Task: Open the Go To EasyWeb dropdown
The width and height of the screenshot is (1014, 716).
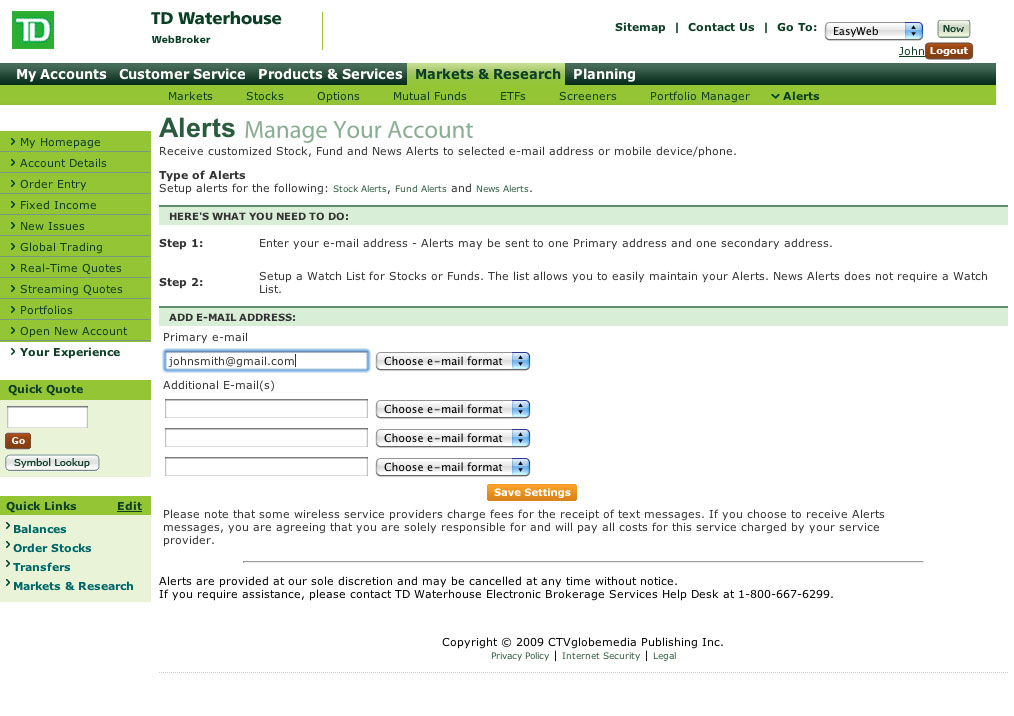Action: pyautogui.click(x=874, y=31)
